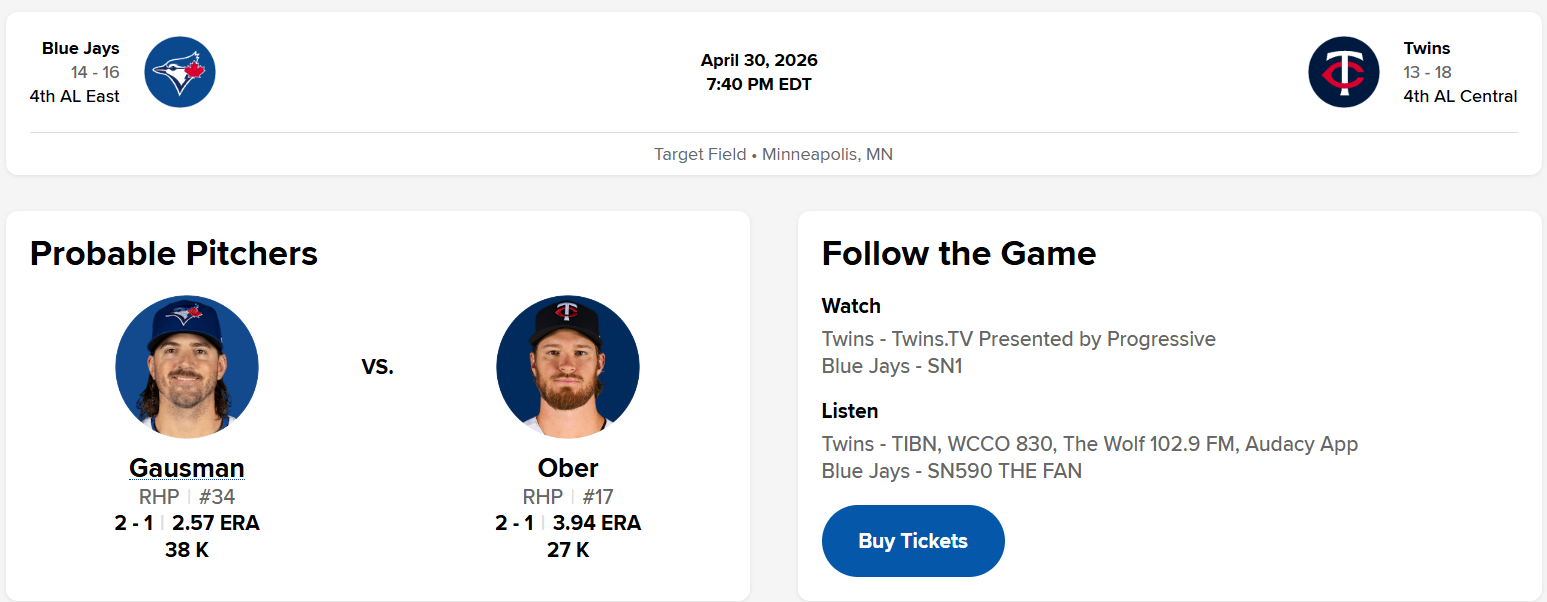Click the April 30, 2026 game date

pyautogui.click(x=759, y=60)
